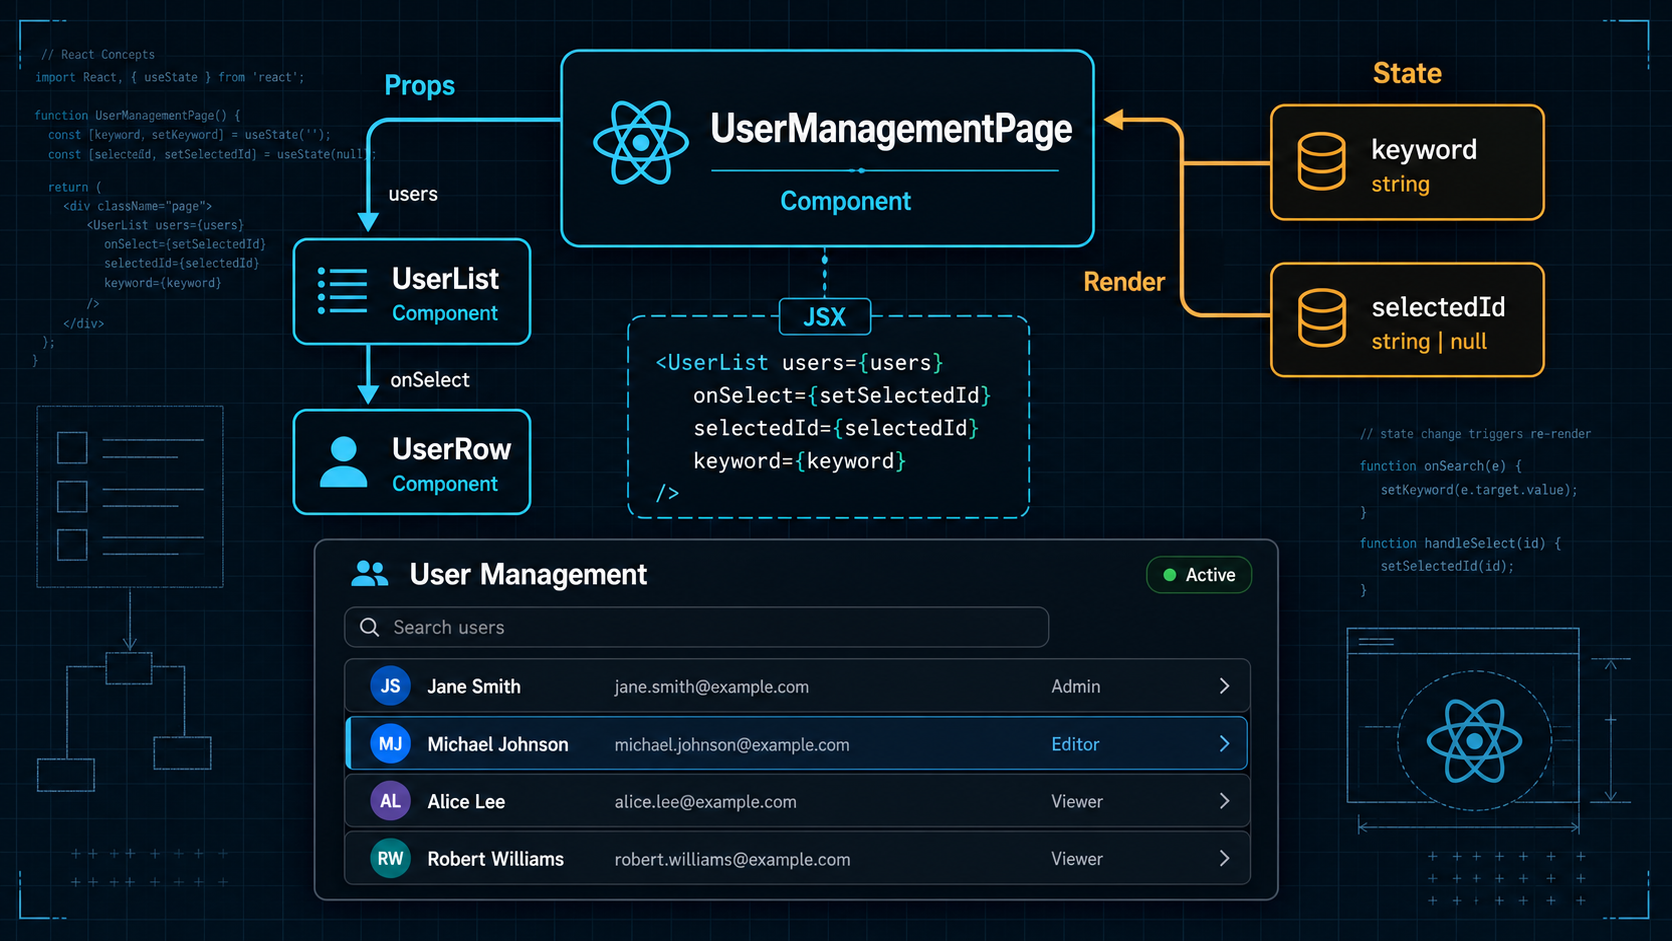Screen dimensions: 1672x941
Task: Click the "users" prop arrow label
Action: tap(412, 194)
